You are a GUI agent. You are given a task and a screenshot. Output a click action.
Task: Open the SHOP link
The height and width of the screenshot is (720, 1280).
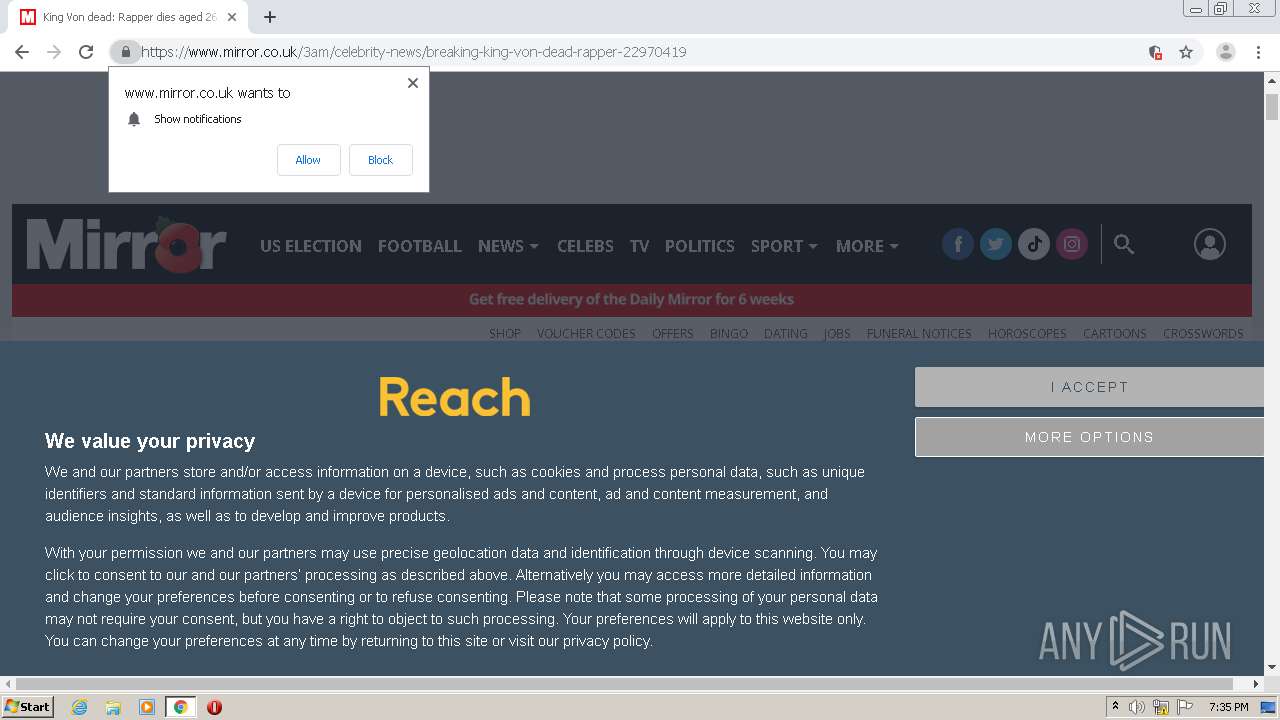[x=505, y=334]
